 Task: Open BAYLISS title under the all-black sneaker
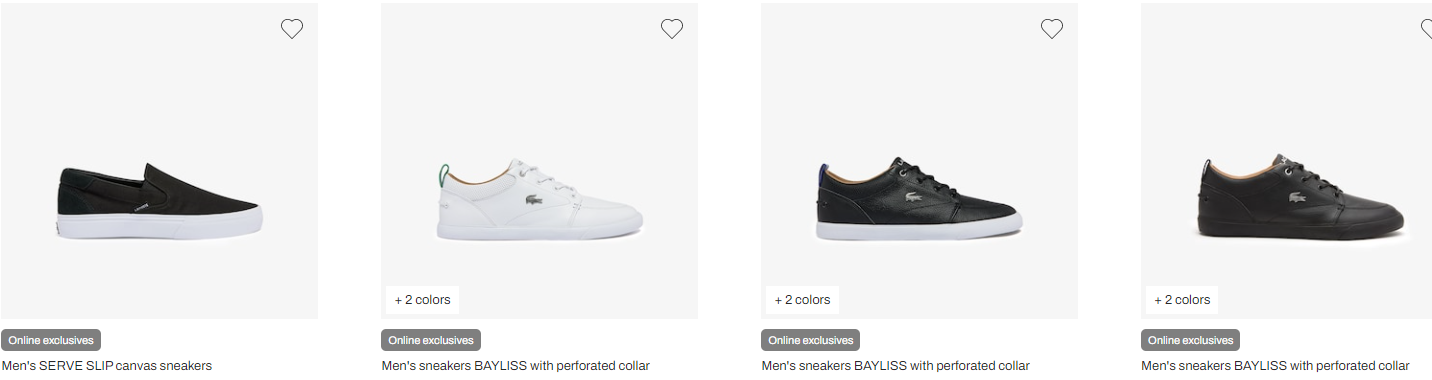point(1275,366)
